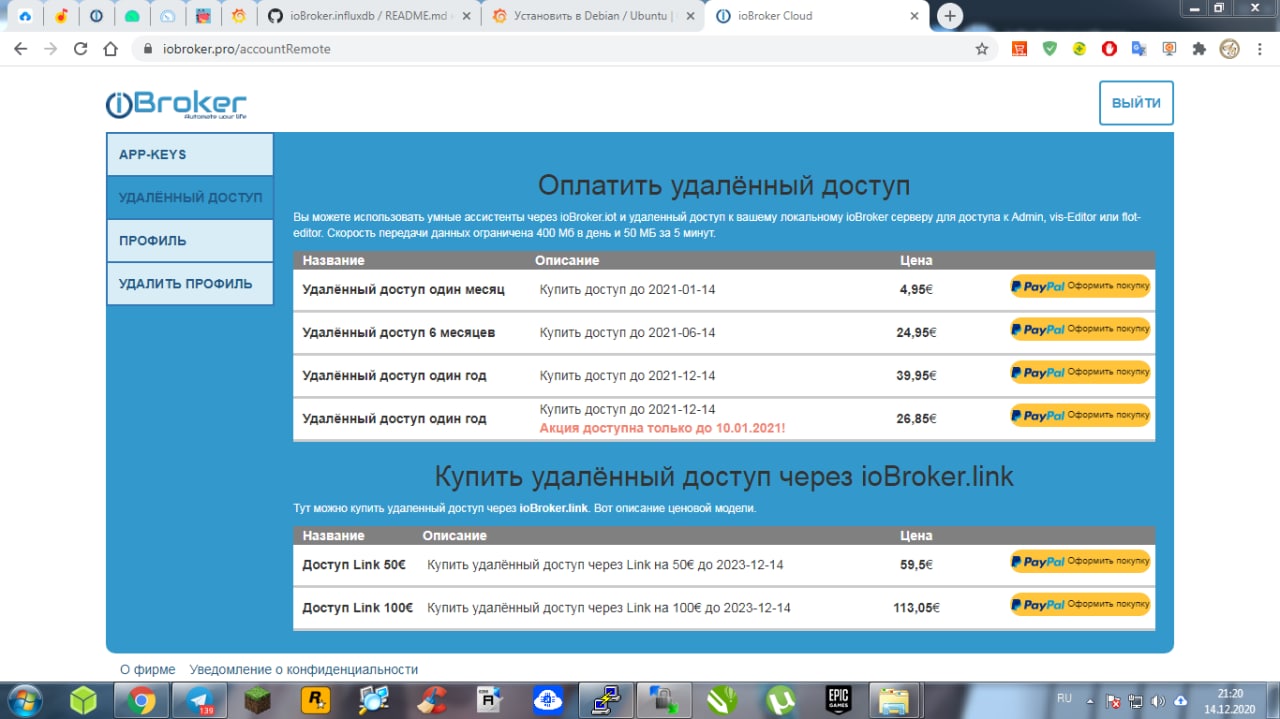Image resolution: width=1280 pixels, height=719 pixels.
Task: Buy Link 50€ access via PayPal
Action: tap(1080, 561)
